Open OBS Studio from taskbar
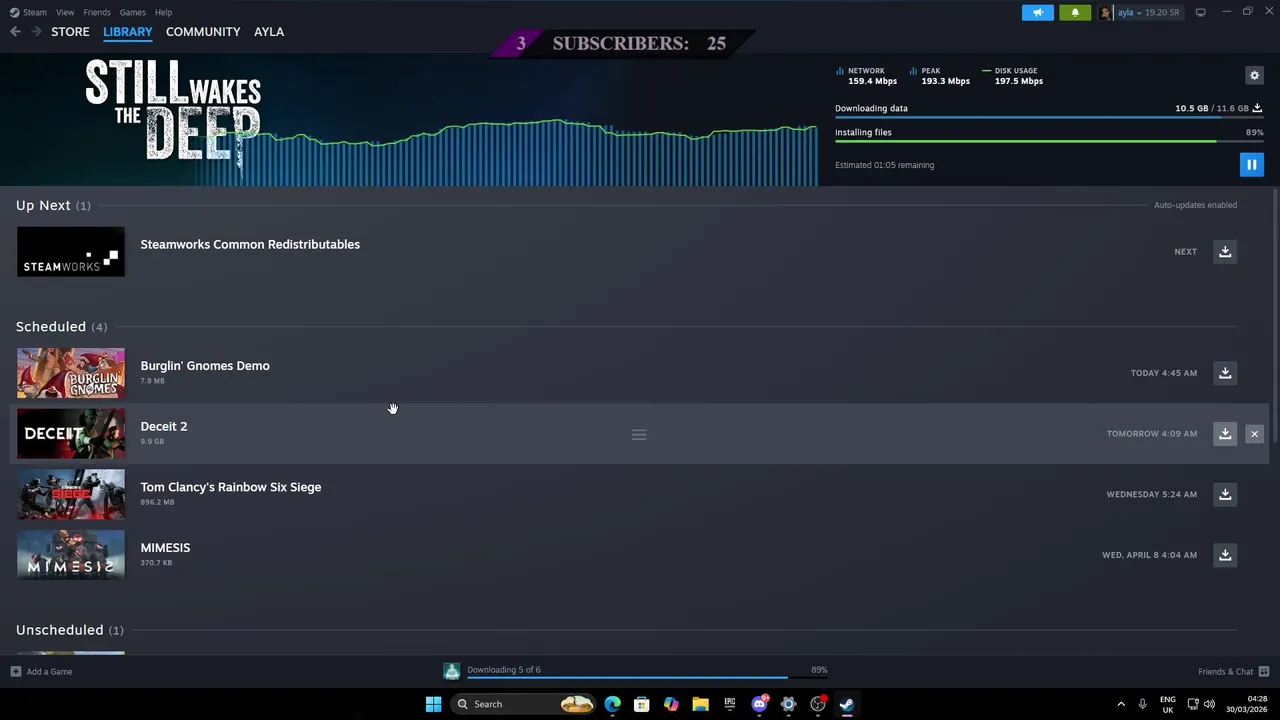Image resolution: width=1280 pixels, height=720 pixels. 818,704
